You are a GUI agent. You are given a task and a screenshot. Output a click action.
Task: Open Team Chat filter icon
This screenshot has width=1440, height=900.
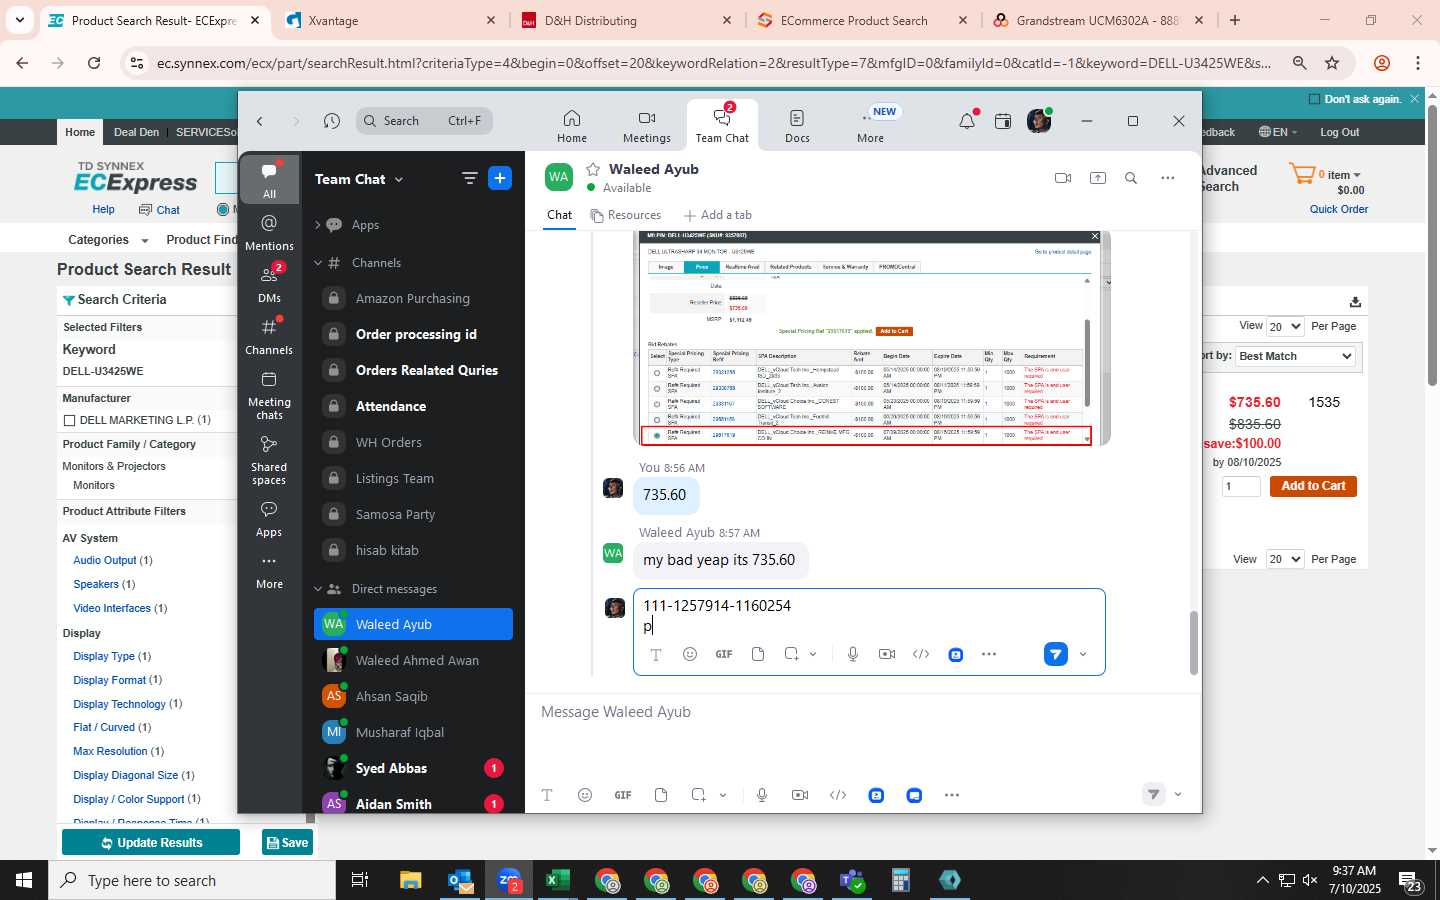pyautogui.click(x=469, y=178)
